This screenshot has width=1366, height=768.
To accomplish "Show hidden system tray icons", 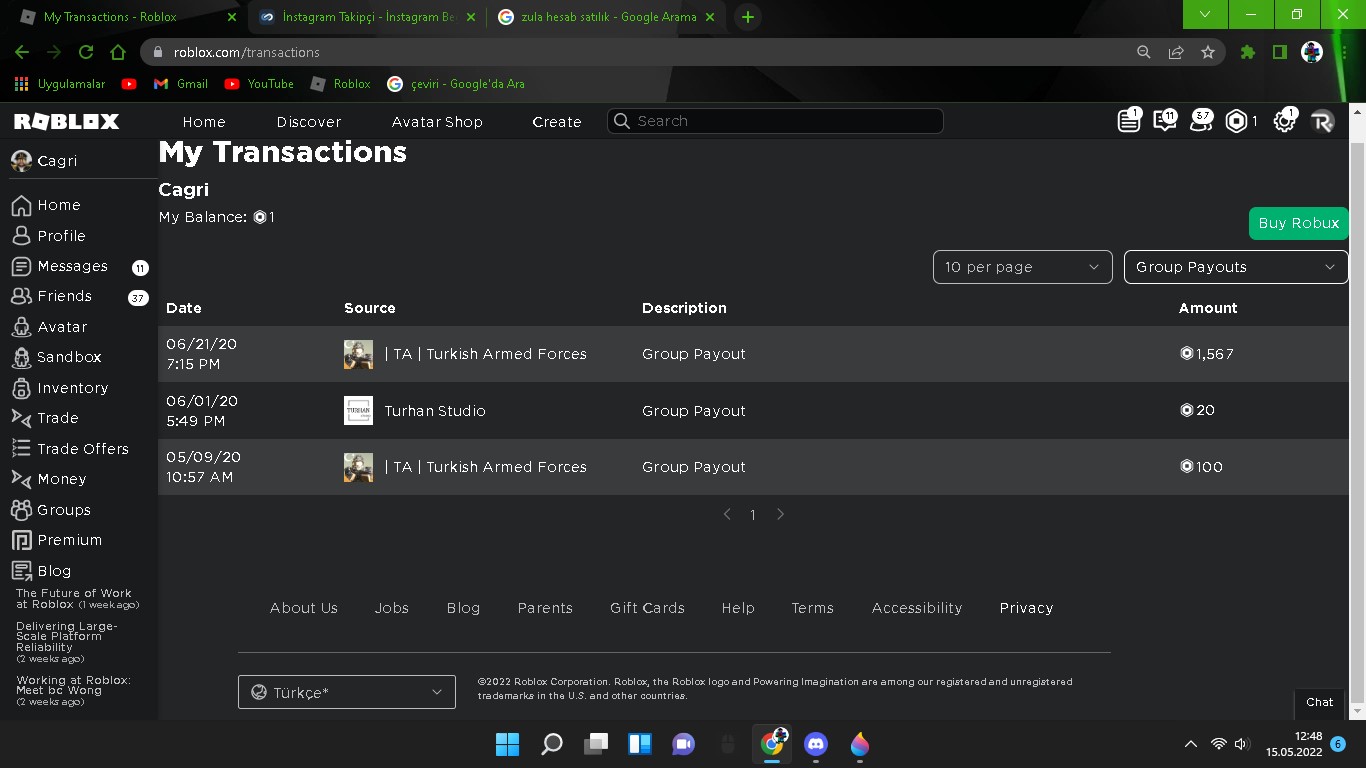I will tap(1190, 744).
